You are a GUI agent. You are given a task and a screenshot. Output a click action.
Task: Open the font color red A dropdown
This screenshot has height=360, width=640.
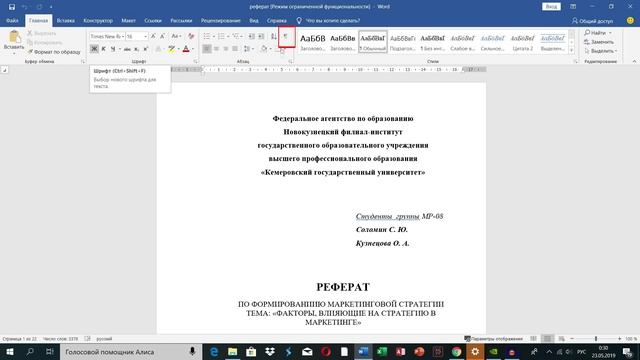point(193,49)
